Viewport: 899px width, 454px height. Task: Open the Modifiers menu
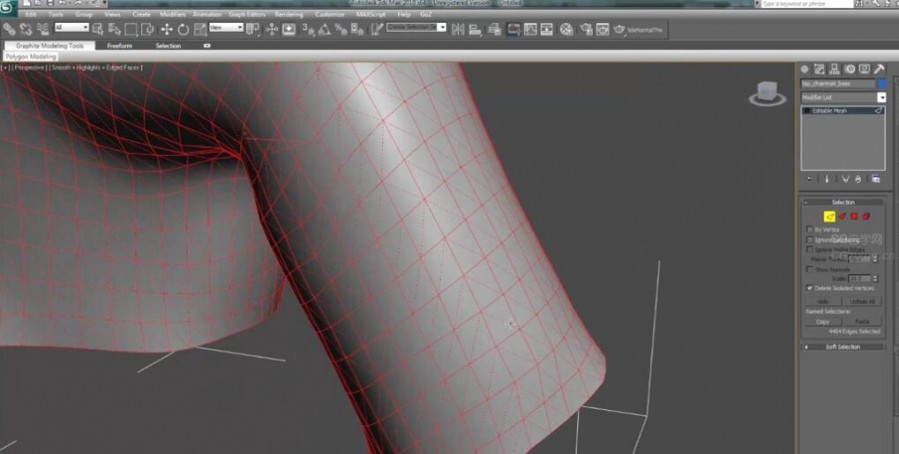pyautogui.click(x=173, y=14)
